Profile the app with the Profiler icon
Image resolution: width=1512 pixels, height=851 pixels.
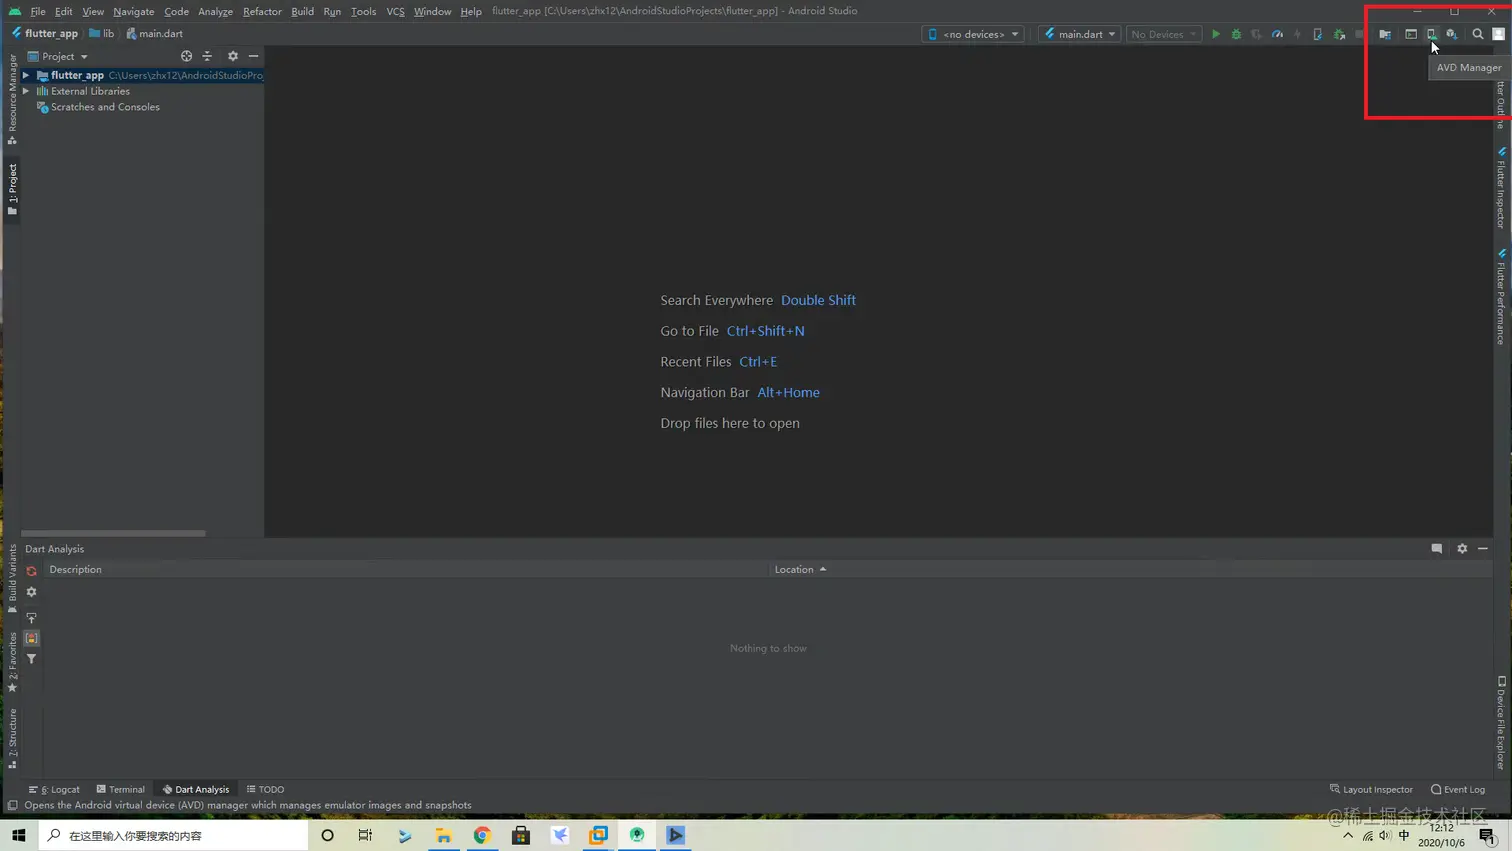(1277, 33)
